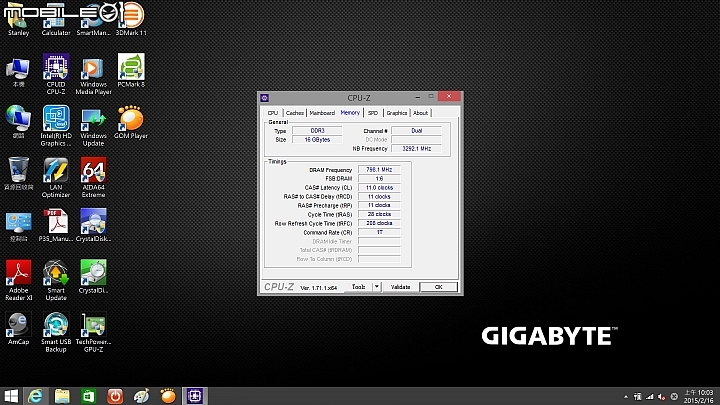Show hidden tray icons arrow
This screenshot has width=720, height=405.
(x=625, y=397)
